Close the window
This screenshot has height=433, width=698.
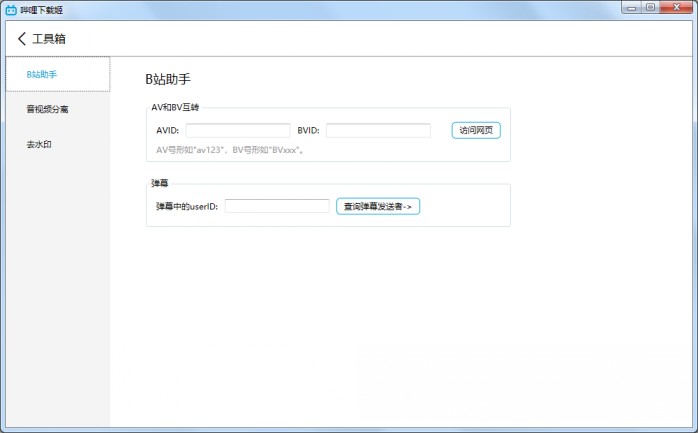[x=676, y=7]
